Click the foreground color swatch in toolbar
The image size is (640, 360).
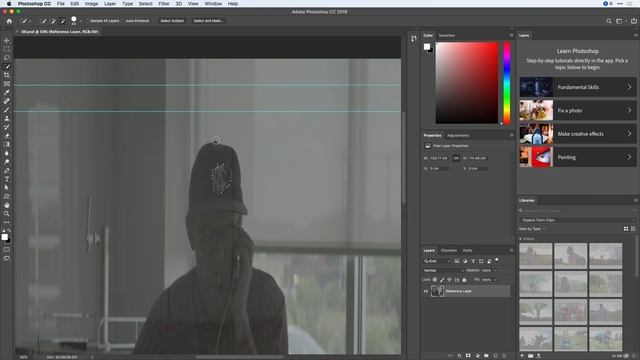4,237
